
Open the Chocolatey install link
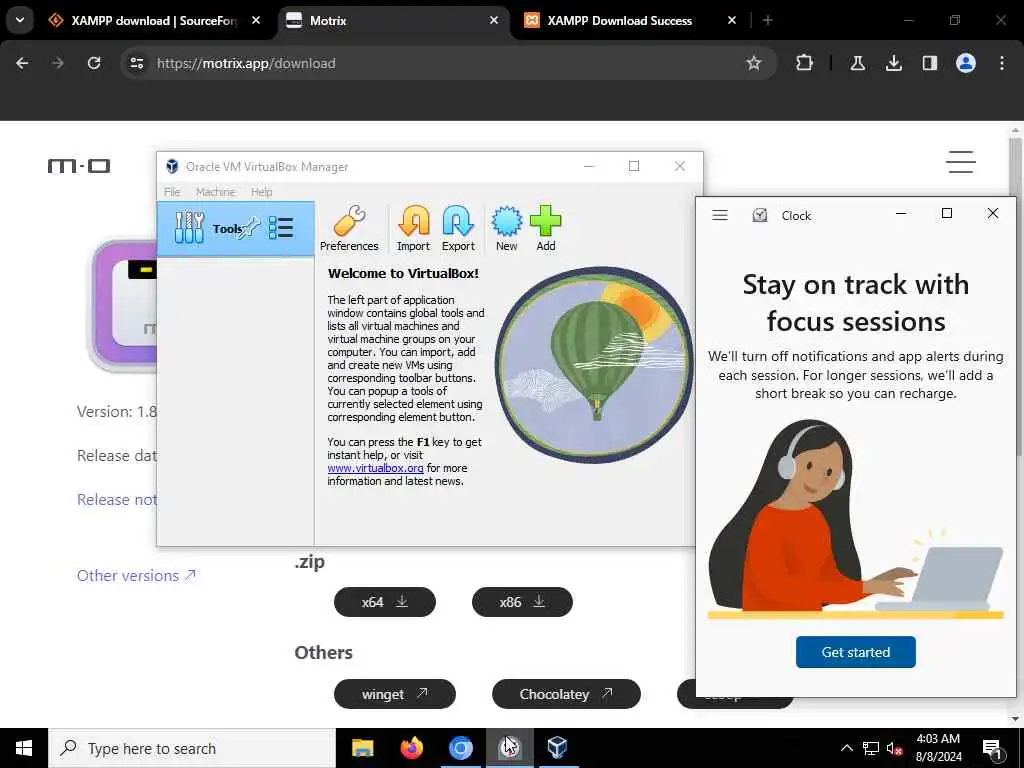[566, 694]
